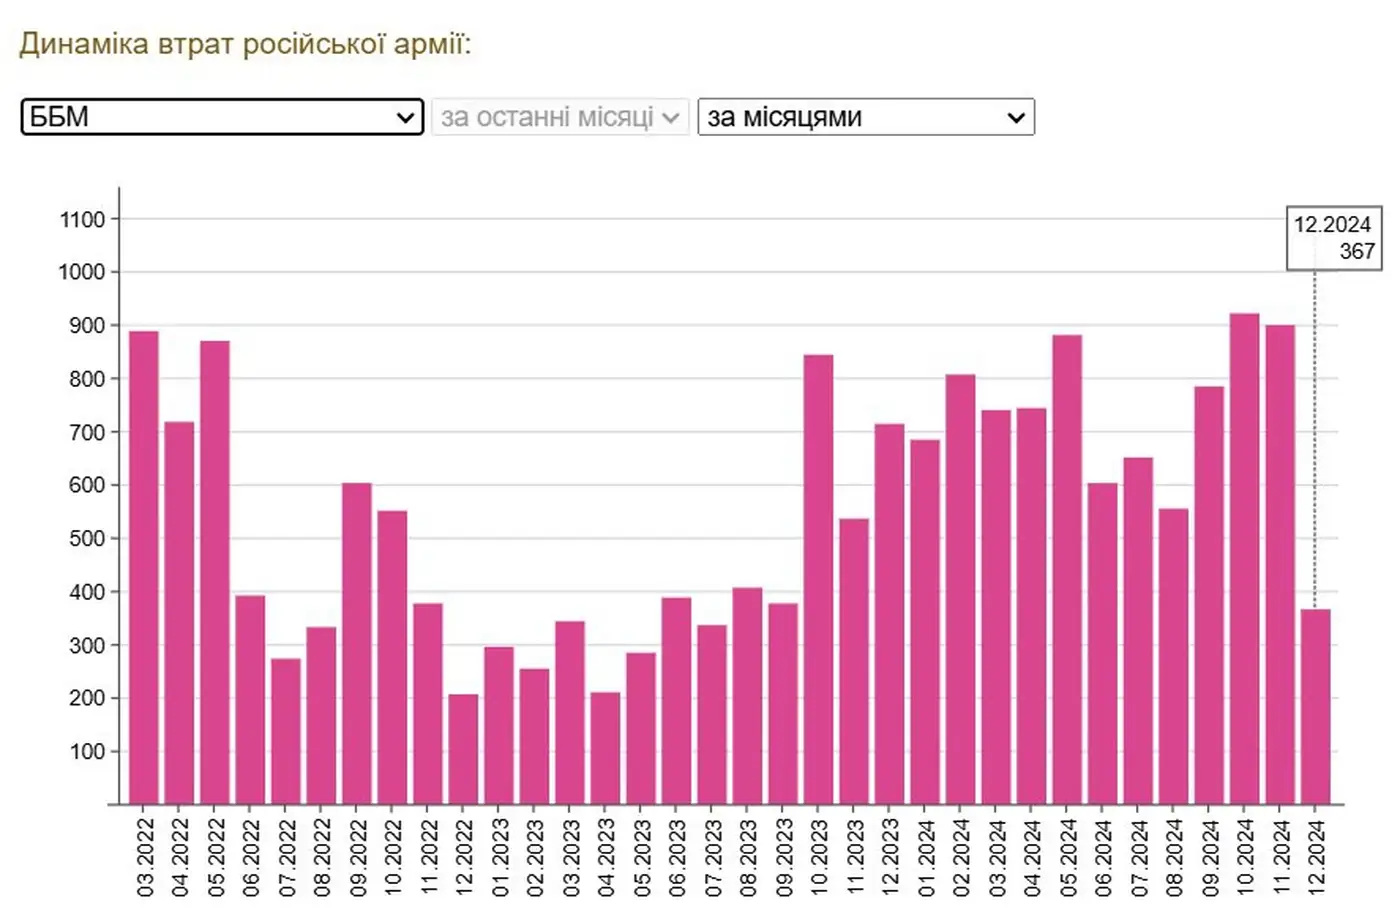The height and width of the screenshot is (920, 1400).
Task: Click the bar for 03.2022
Action: [144, 567]
